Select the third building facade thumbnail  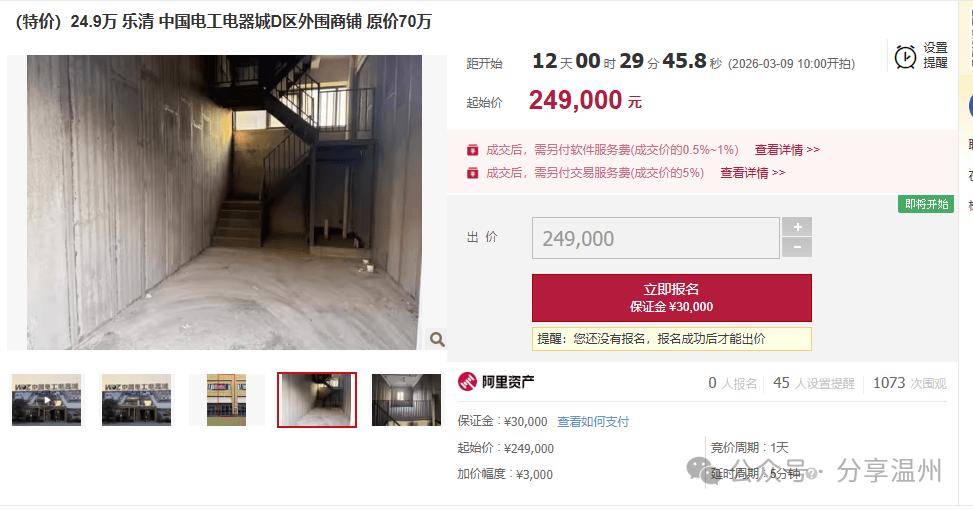point(226,400)
